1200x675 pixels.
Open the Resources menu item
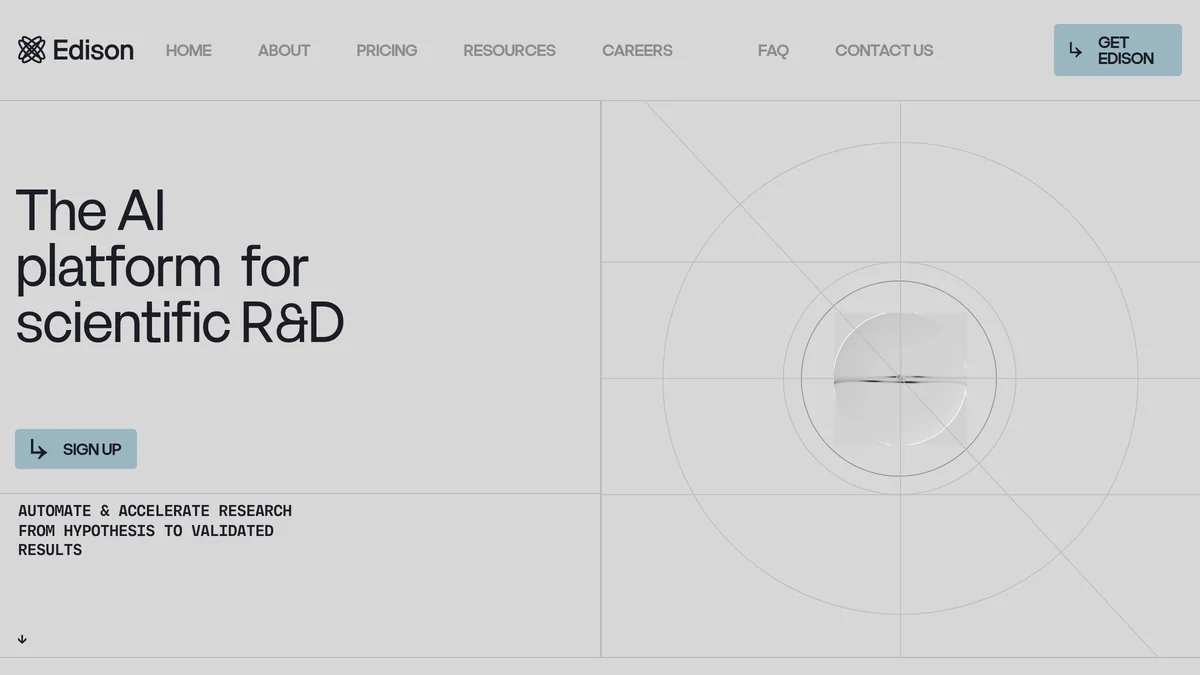pyautogui.click(x=509, y=50)
